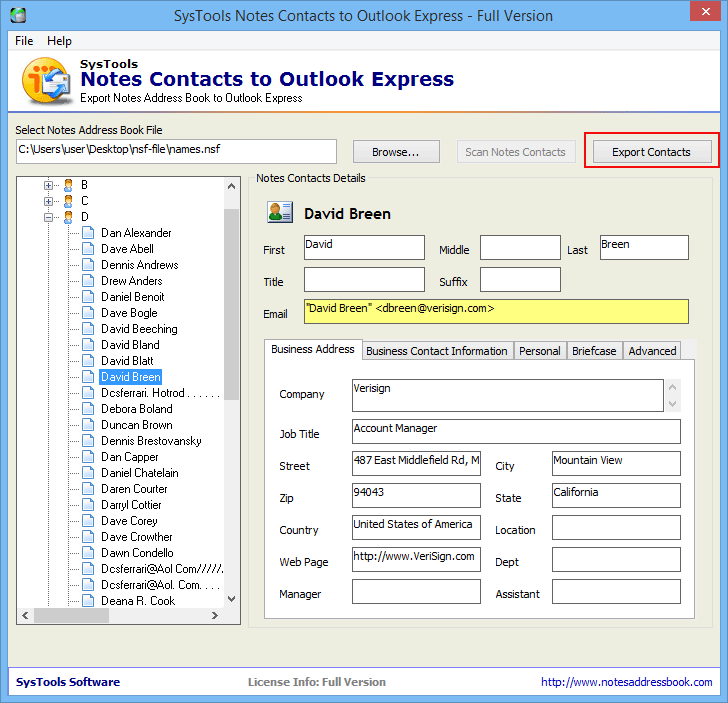Click the Company field's down arrow

click(672, 404)
